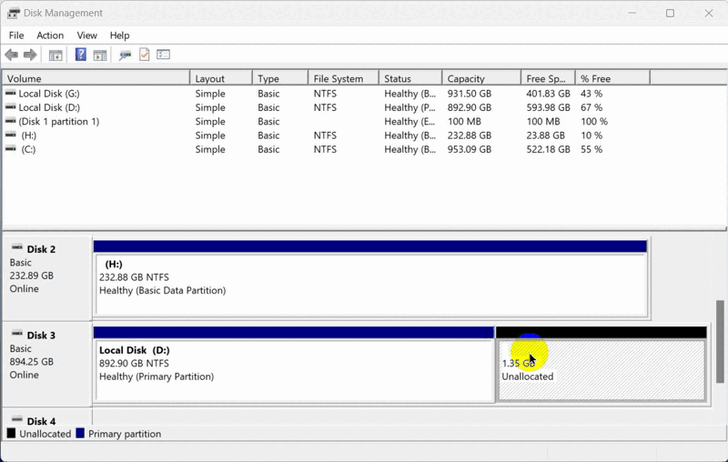
Task: Toggle the Show/Hide Action Pane icon
Action: [100, 55]
